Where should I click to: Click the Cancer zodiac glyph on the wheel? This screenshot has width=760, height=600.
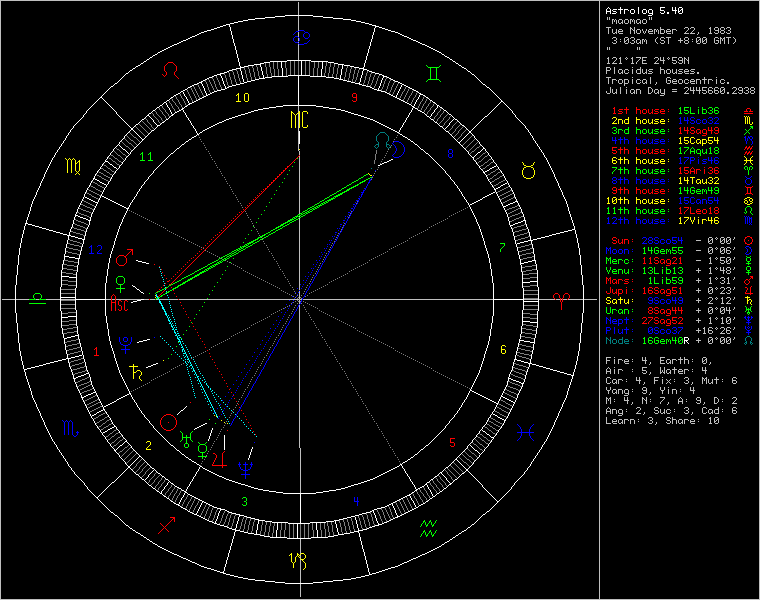tap(301, 37)
